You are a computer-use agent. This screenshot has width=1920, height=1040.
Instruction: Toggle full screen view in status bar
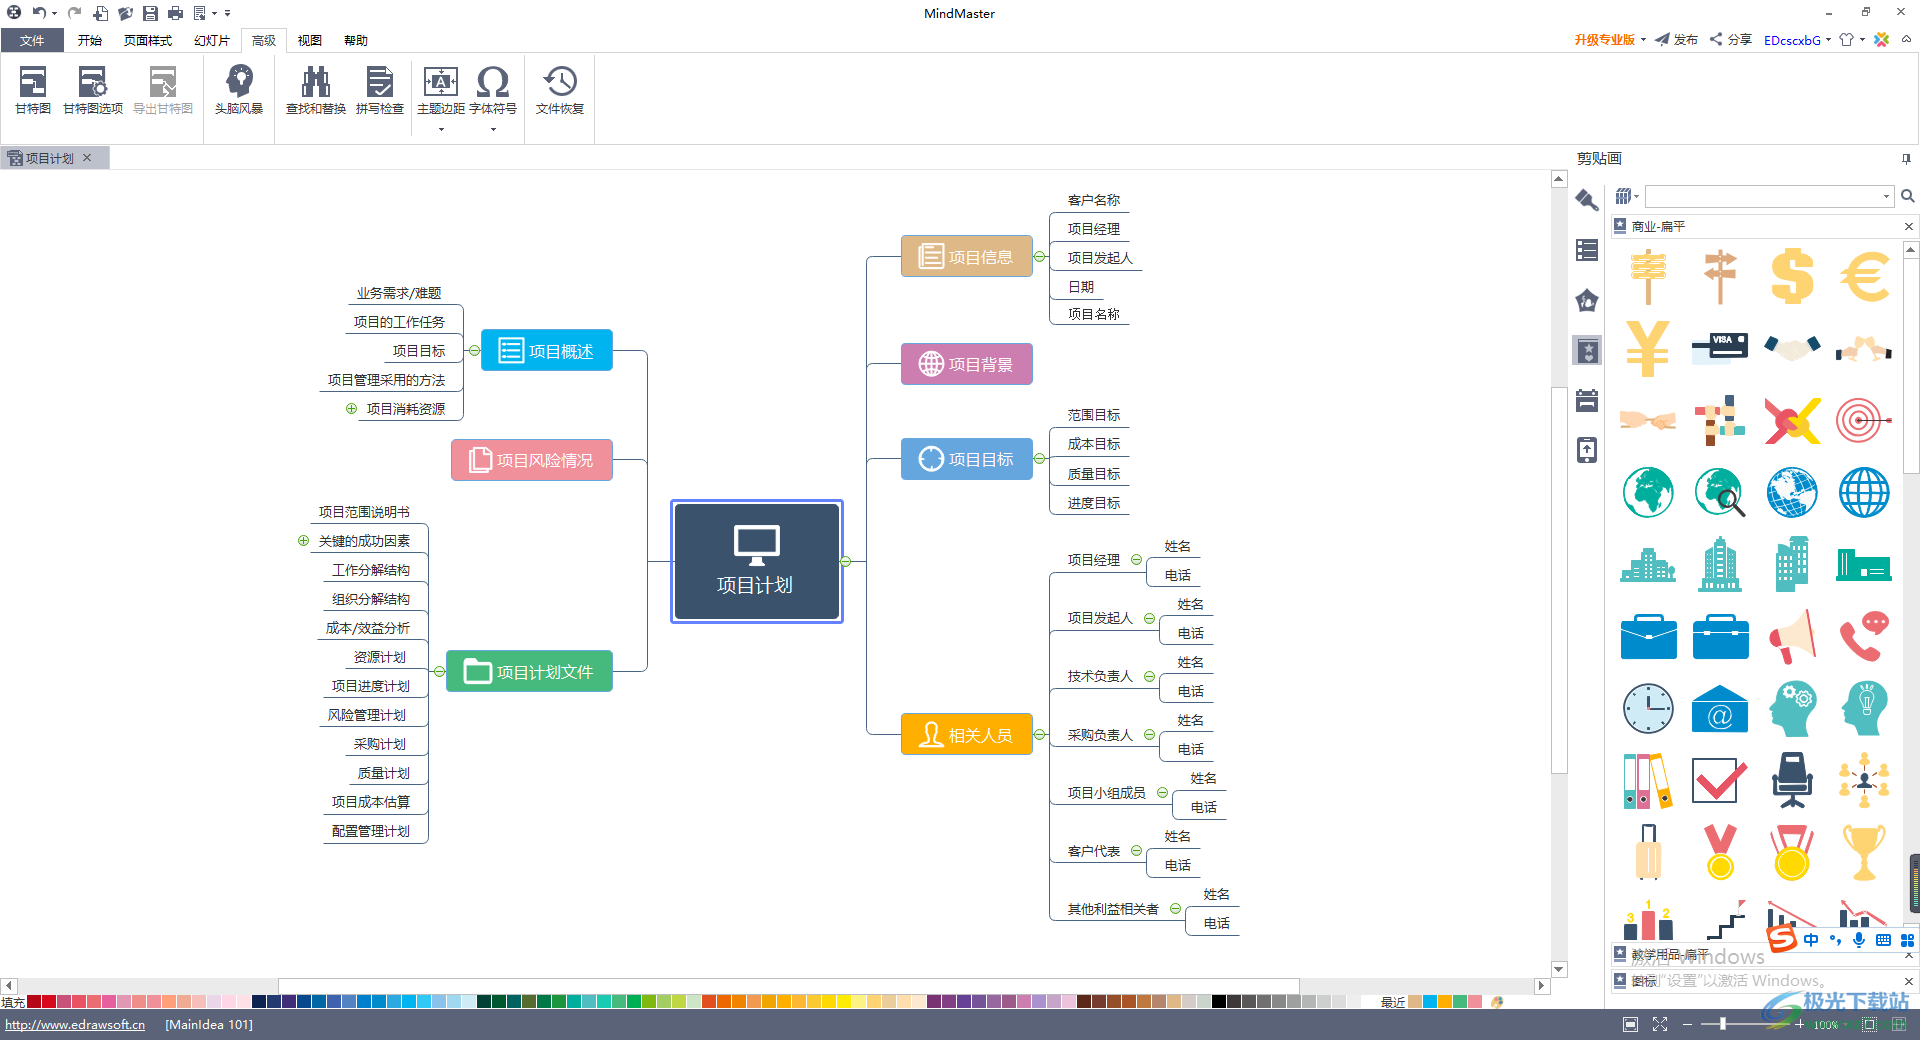click(1660, 1024)
